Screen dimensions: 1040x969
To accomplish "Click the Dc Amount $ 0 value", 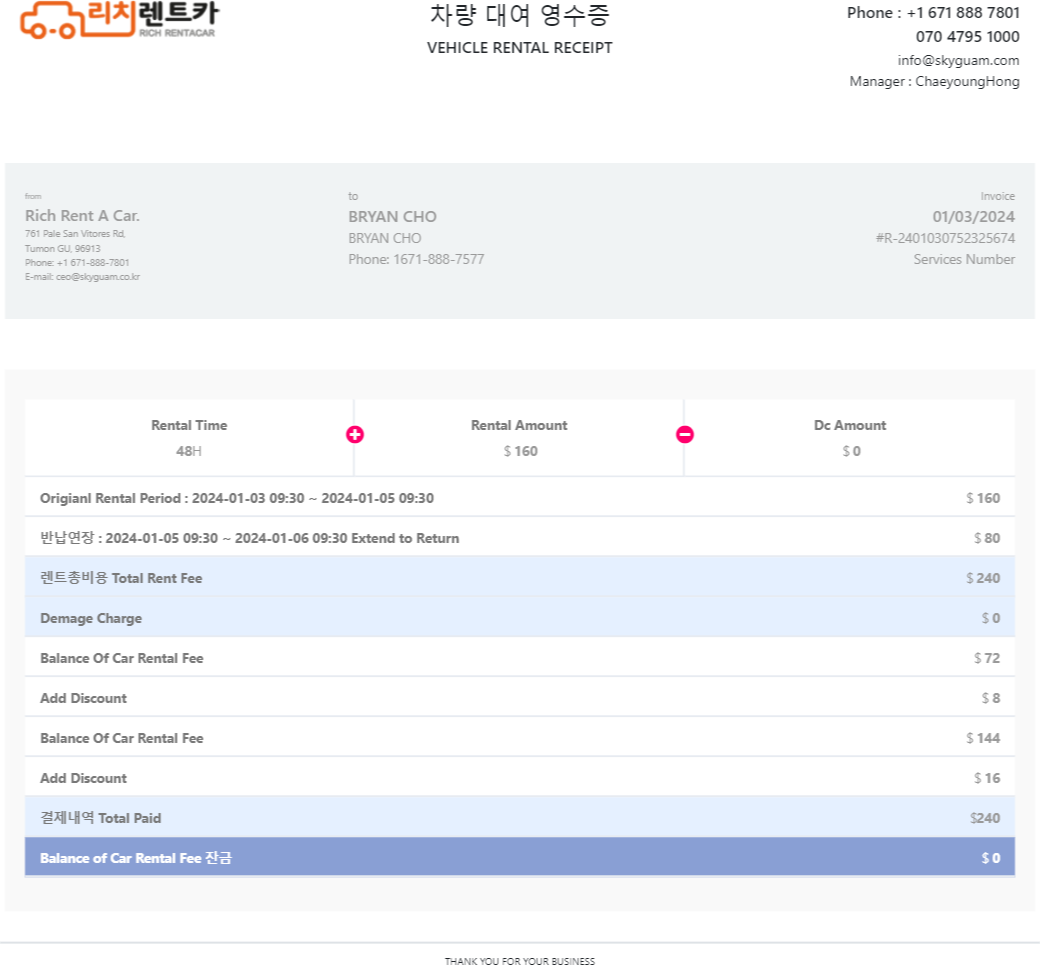I will 851,451.
